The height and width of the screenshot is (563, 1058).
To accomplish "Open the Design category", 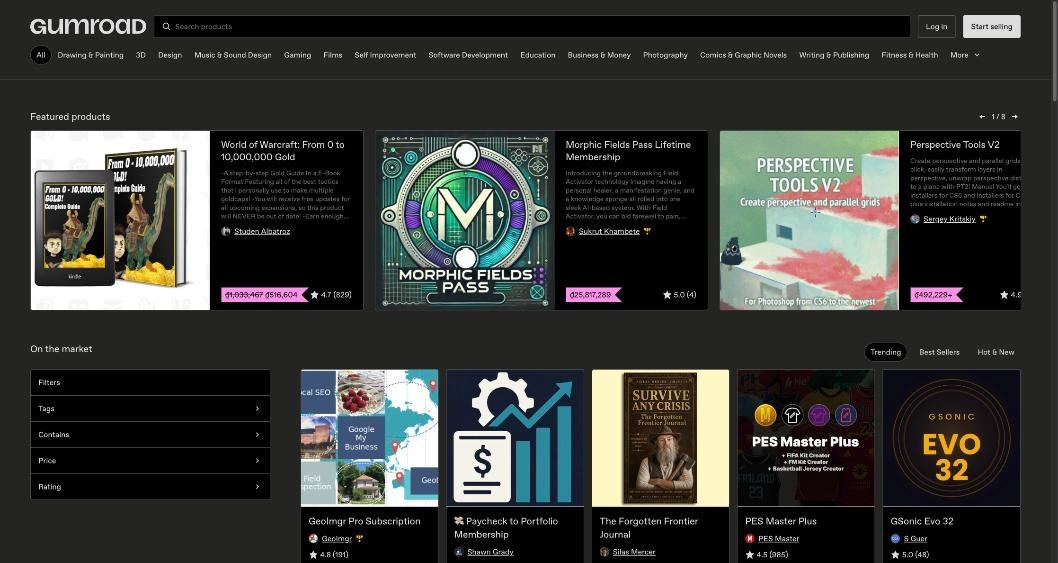I will pyautogui.click(x=170, y=55).
